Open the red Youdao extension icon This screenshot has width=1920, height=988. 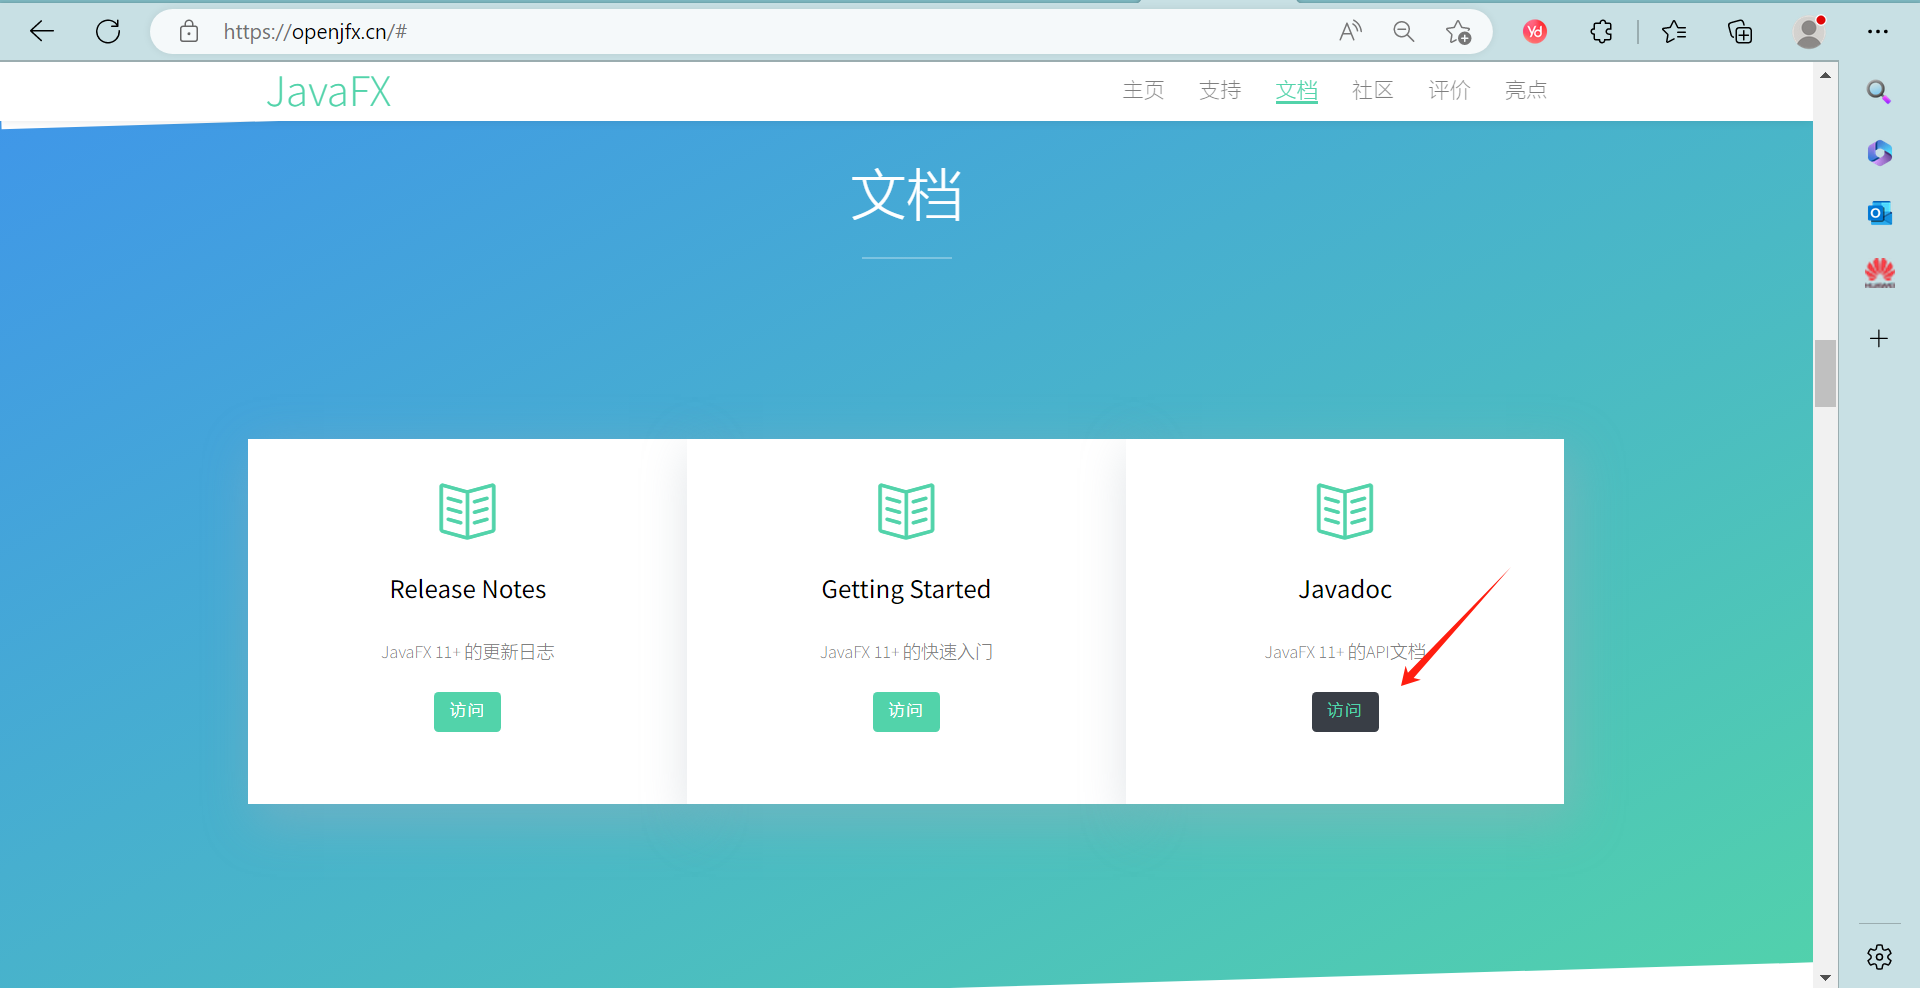(x=1535, y=31)
